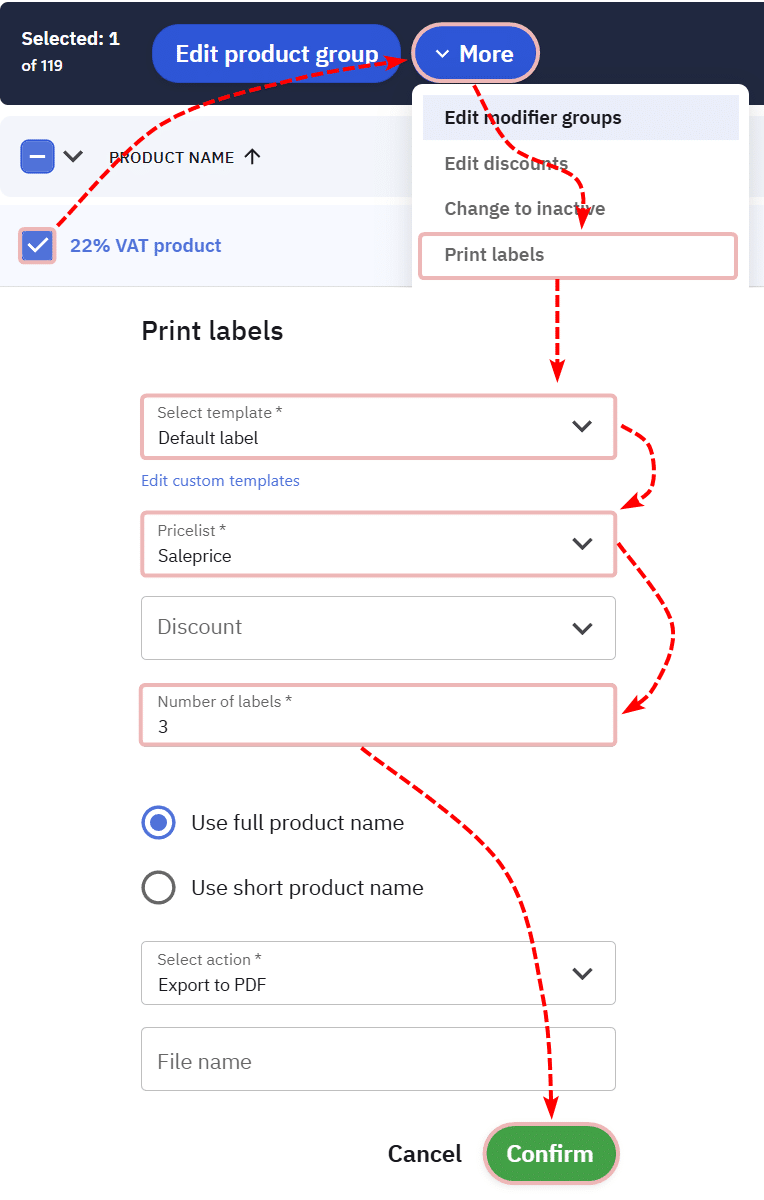Cancel the Print labels form
The height and width of the screenshot is (1200, 764).
coord(425,1154)
